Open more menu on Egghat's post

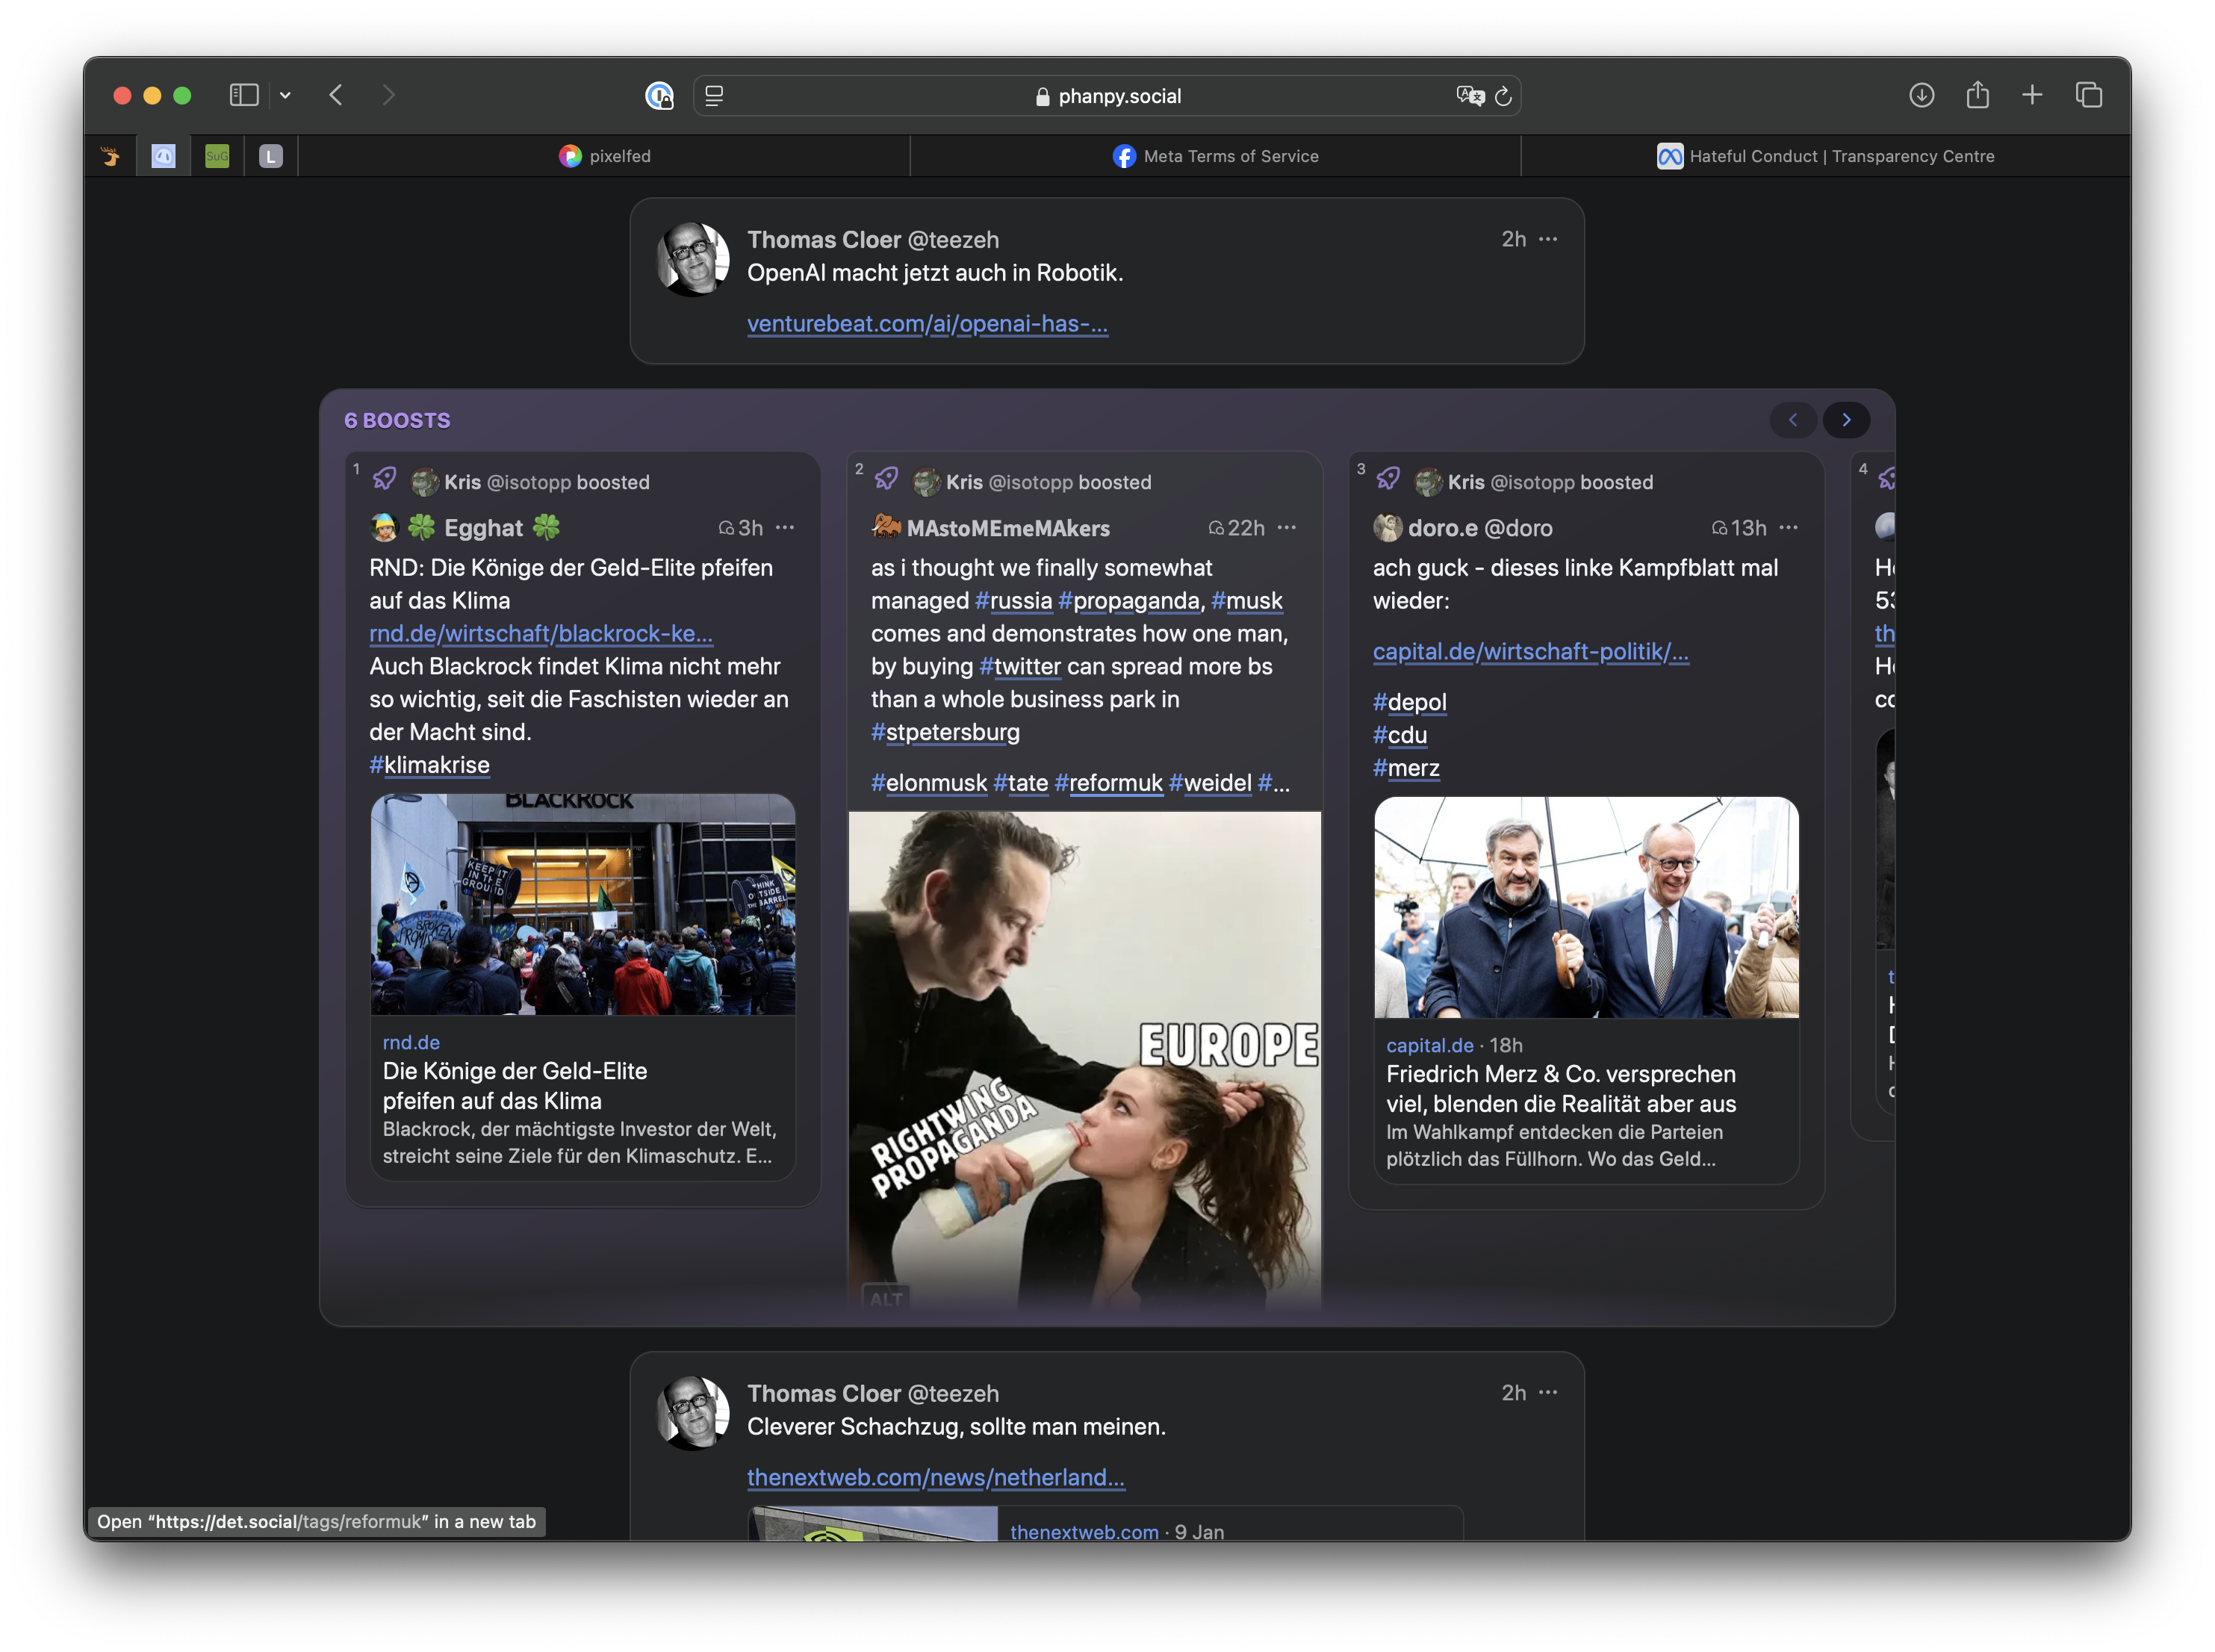coord(785,528)
